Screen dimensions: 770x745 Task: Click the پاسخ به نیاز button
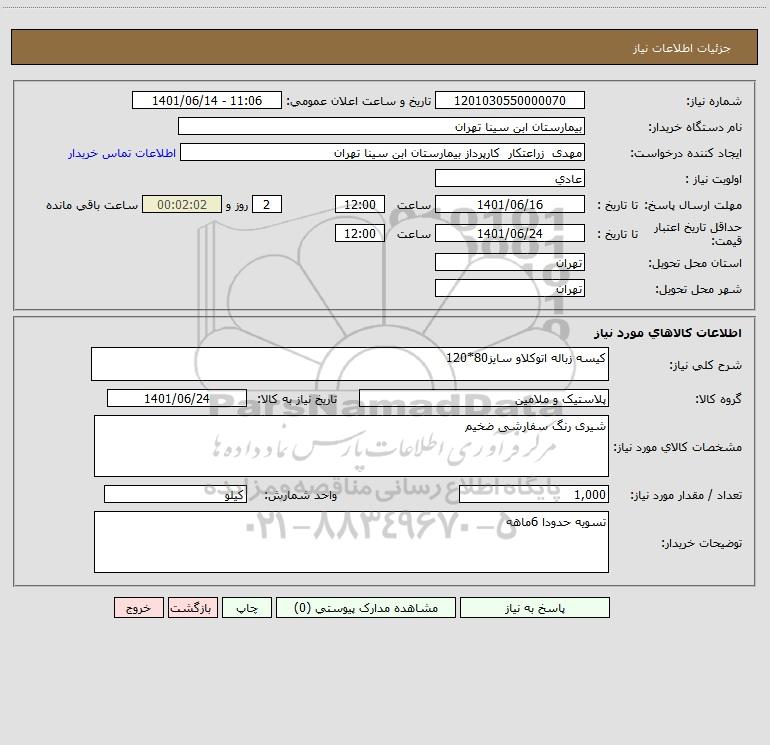click(x=535, y=608)
